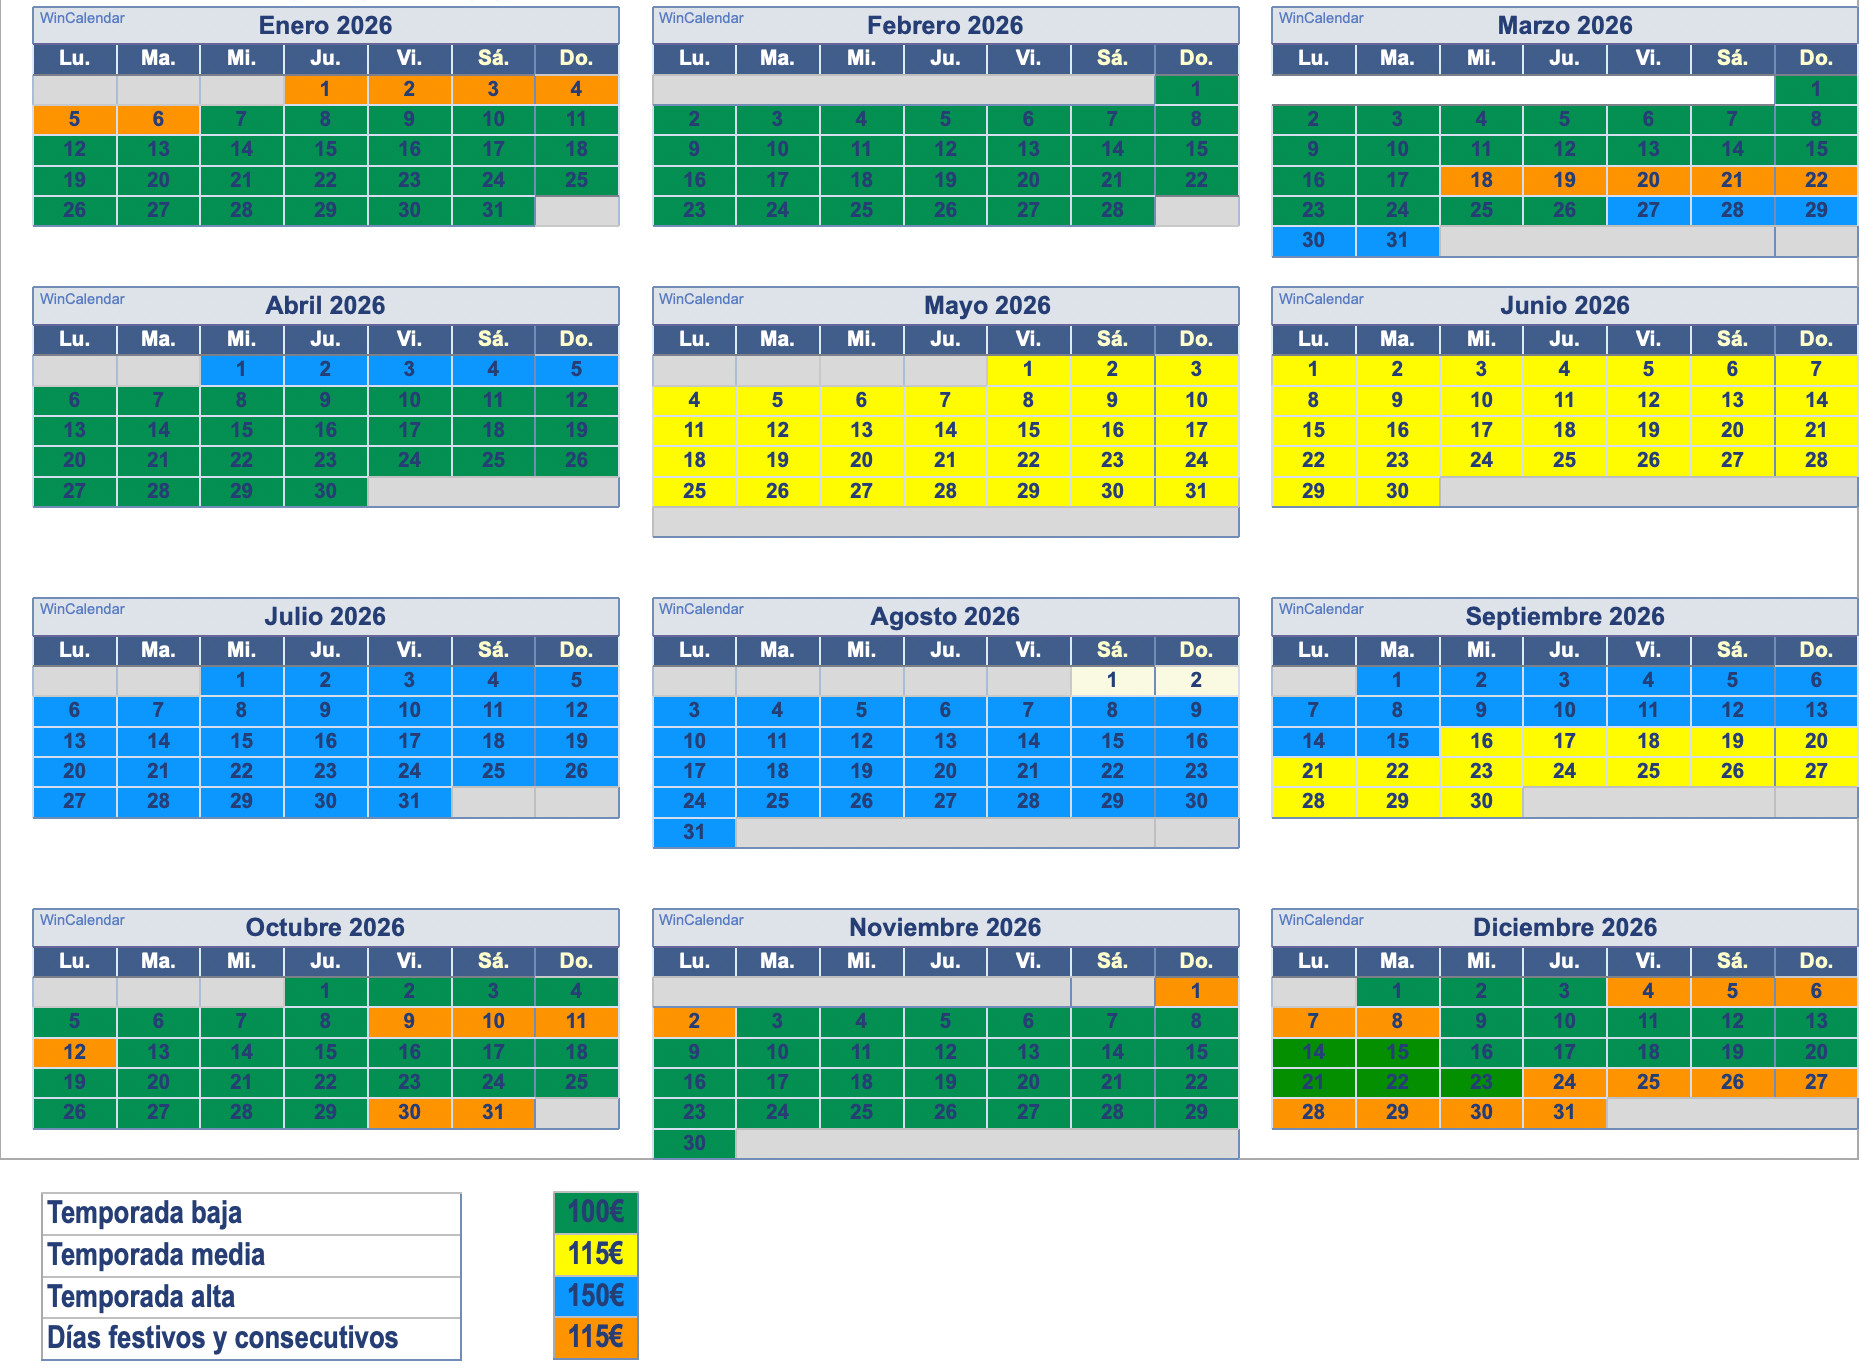Click the WinCalendar link above Enero 2026
The width and height of the screenshot is (1860, 1372).
tap(82, 18)
